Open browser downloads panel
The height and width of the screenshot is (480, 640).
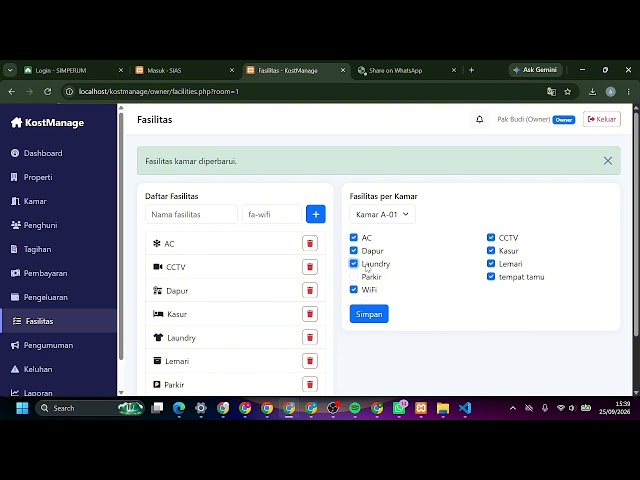(592, 91)
